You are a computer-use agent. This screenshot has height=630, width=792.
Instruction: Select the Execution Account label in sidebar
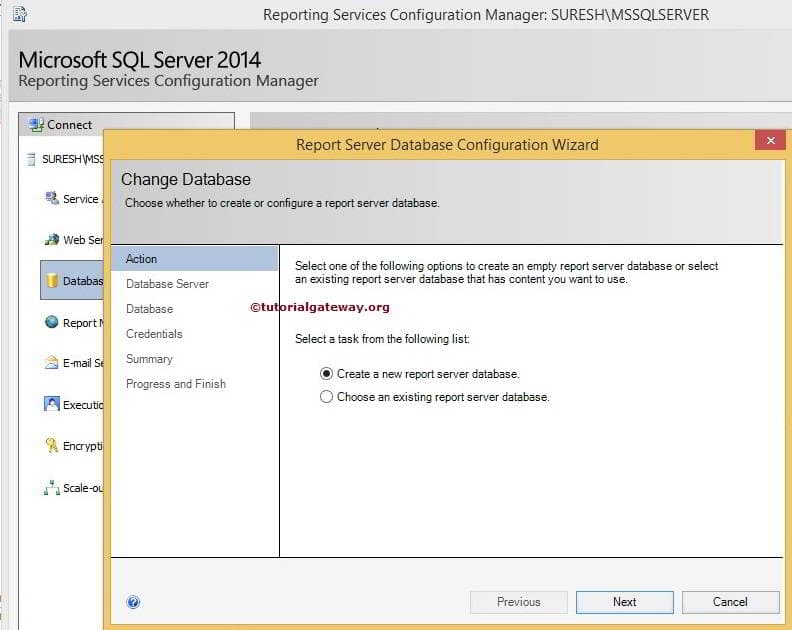(83, 405)
